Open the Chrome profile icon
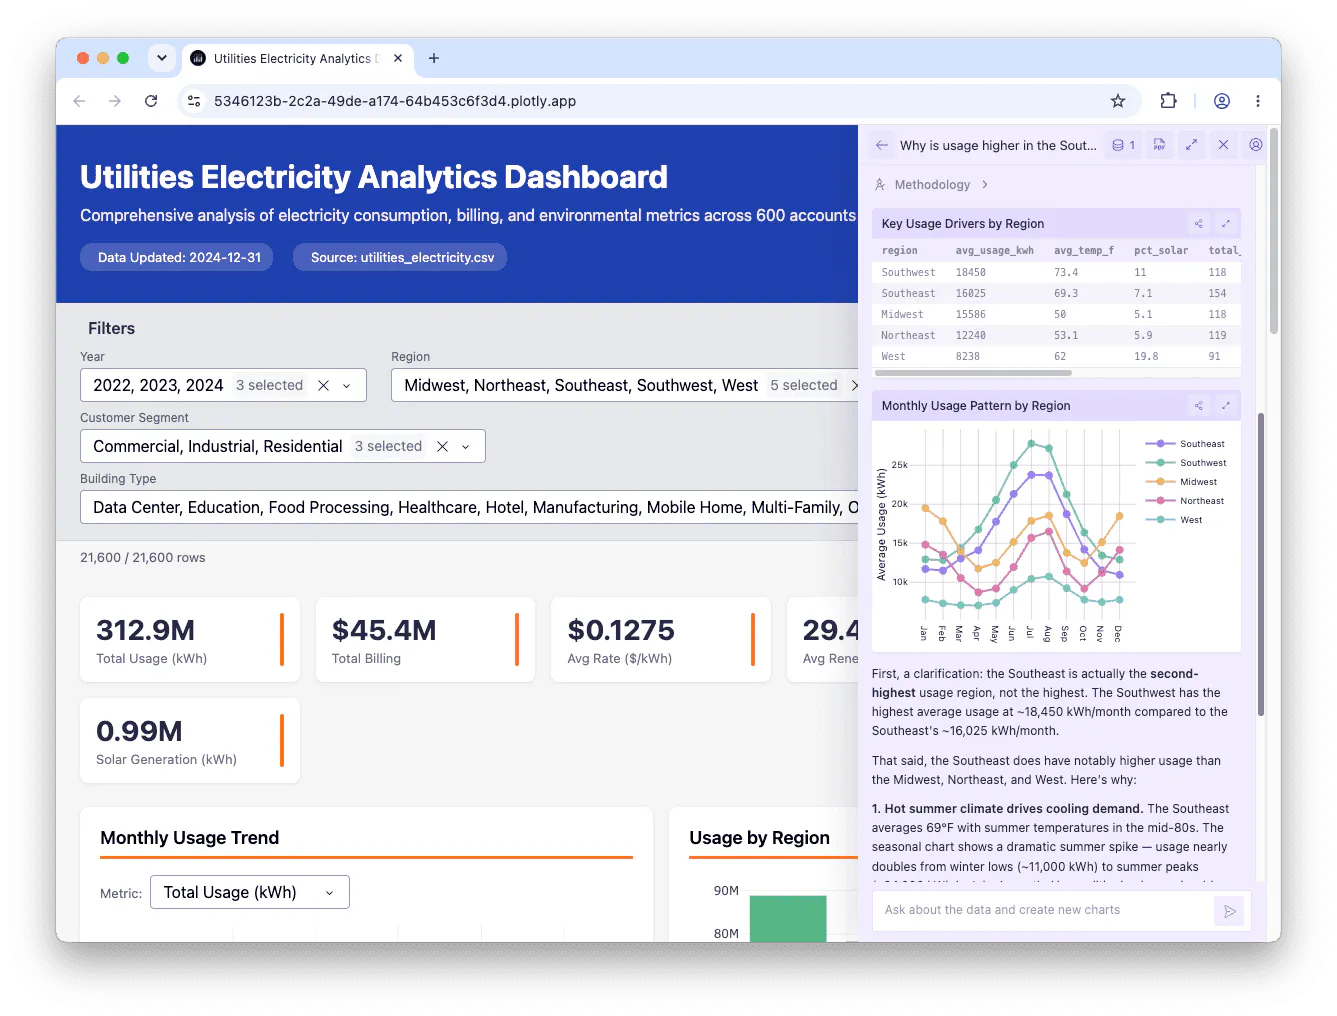Image resolution: width=1337 pixels, height=1016 pixels. pyautogui.click(x=1222, y=101)
